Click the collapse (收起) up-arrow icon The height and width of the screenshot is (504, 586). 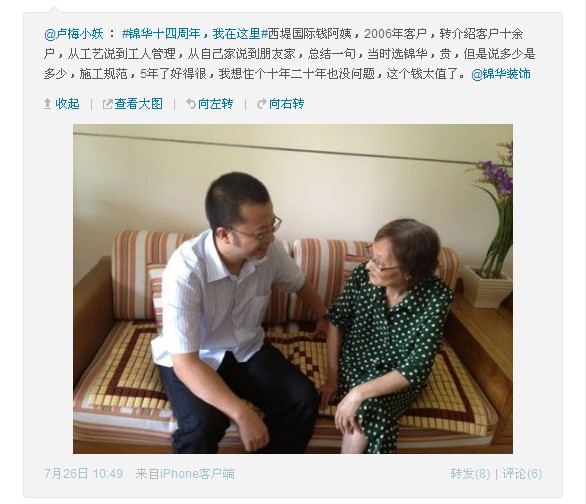(x=47, y=104)
